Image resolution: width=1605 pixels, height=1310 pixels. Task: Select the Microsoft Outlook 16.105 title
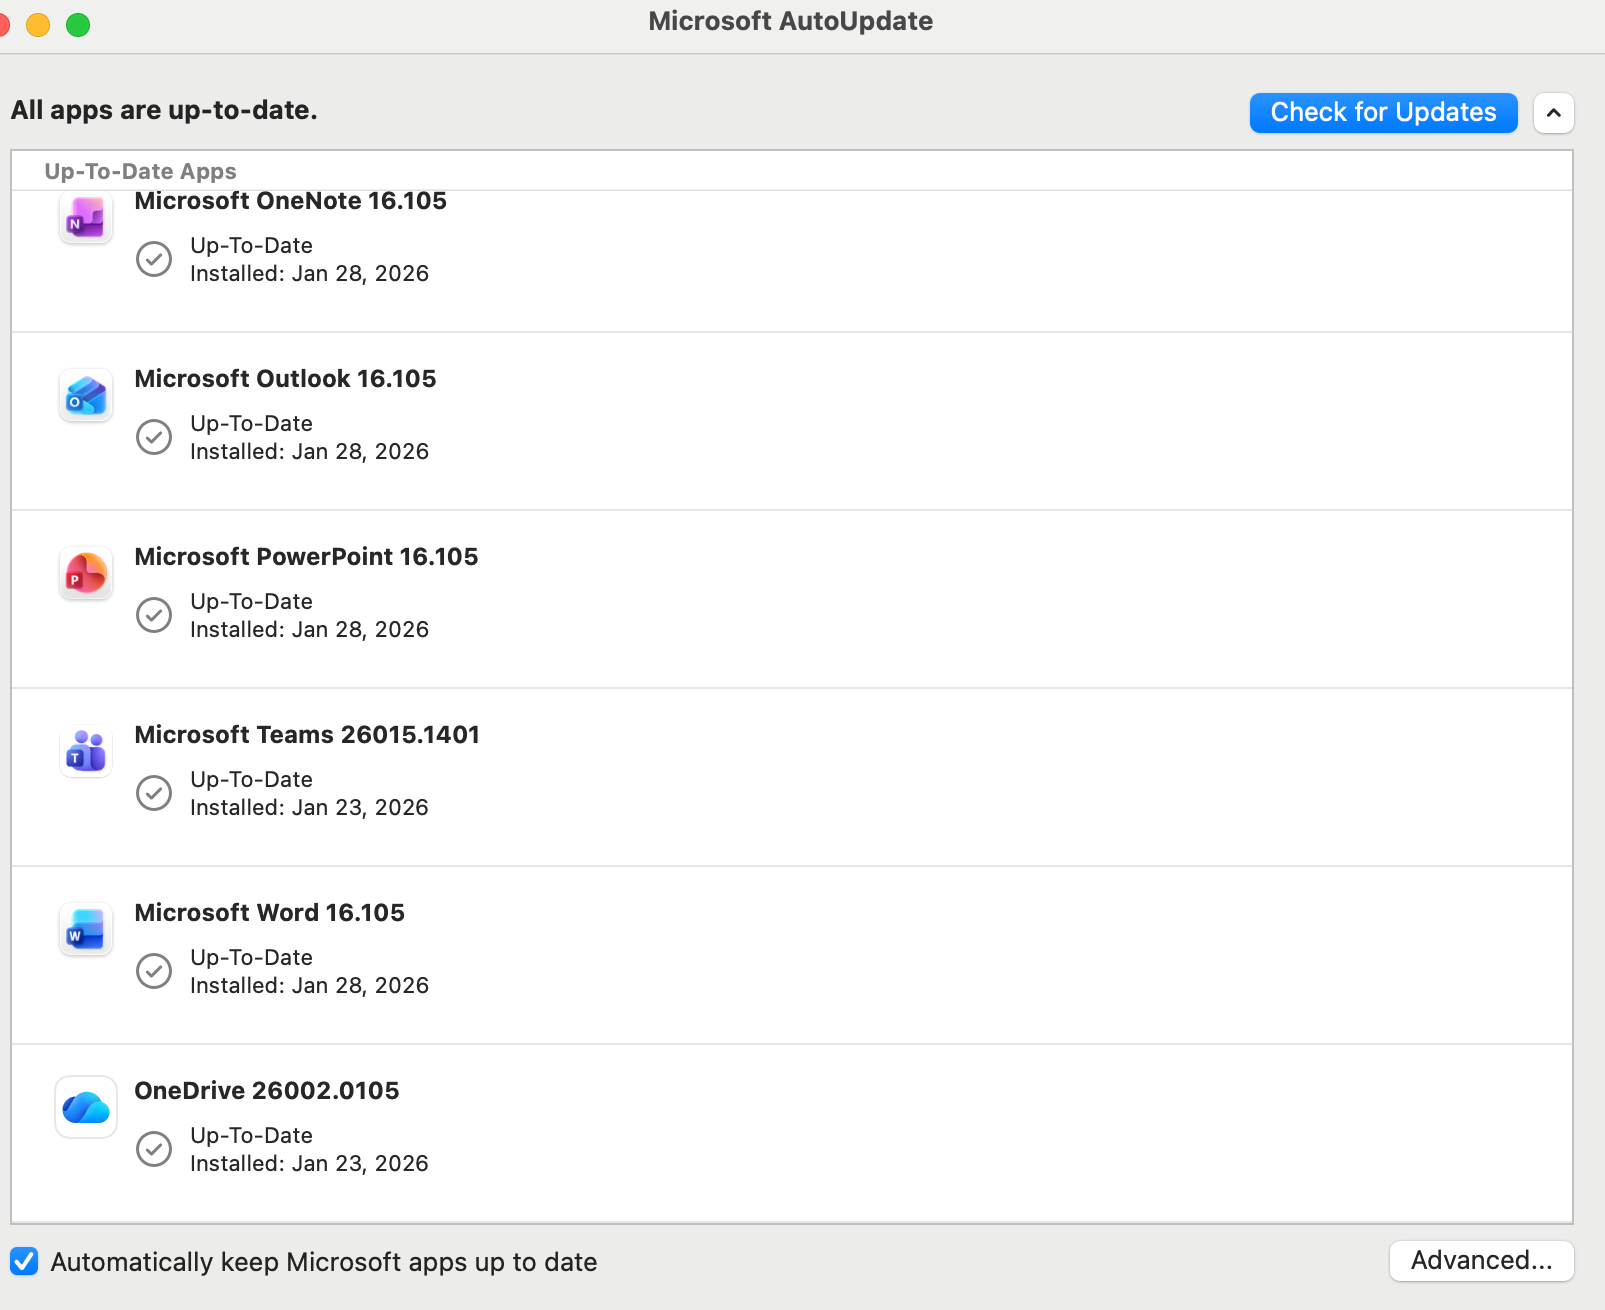click(x=286, y=379)
